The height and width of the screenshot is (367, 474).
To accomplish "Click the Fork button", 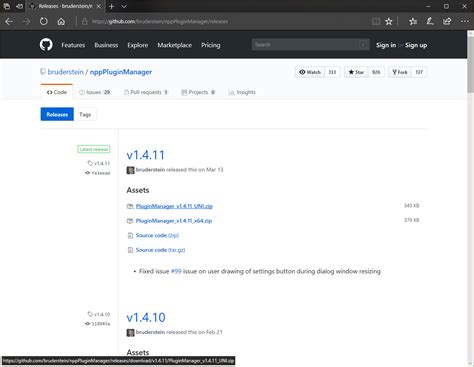I will click(x=400, y=72).
